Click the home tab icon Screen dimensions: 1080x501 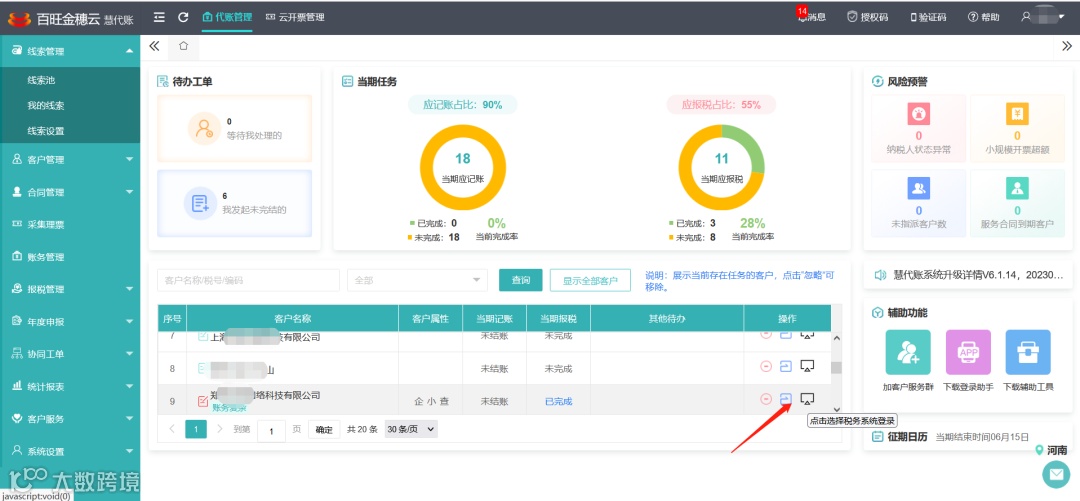click(x=183, y=46)
